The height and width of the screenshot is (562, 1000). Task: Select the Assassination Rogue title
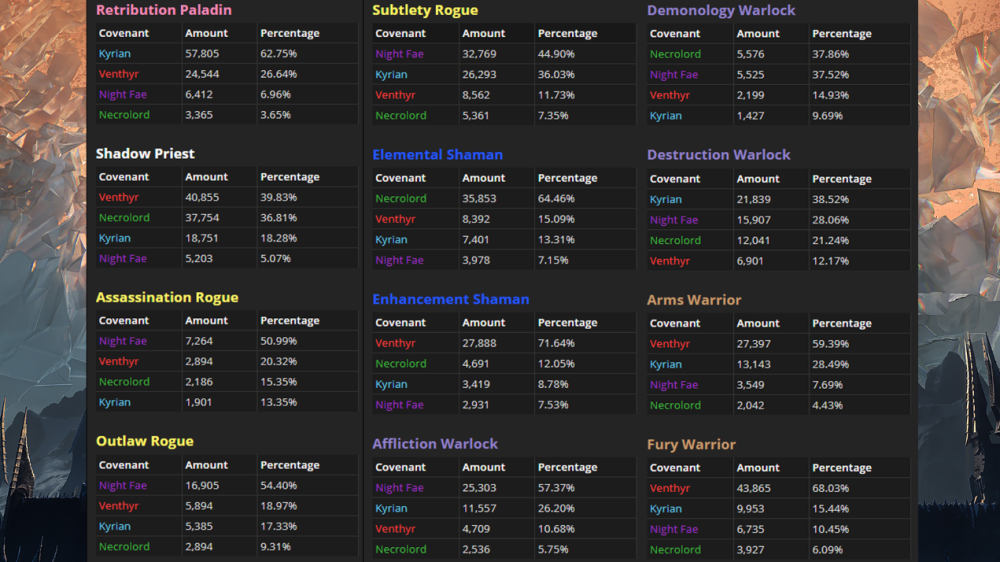(x=167, y=298)
